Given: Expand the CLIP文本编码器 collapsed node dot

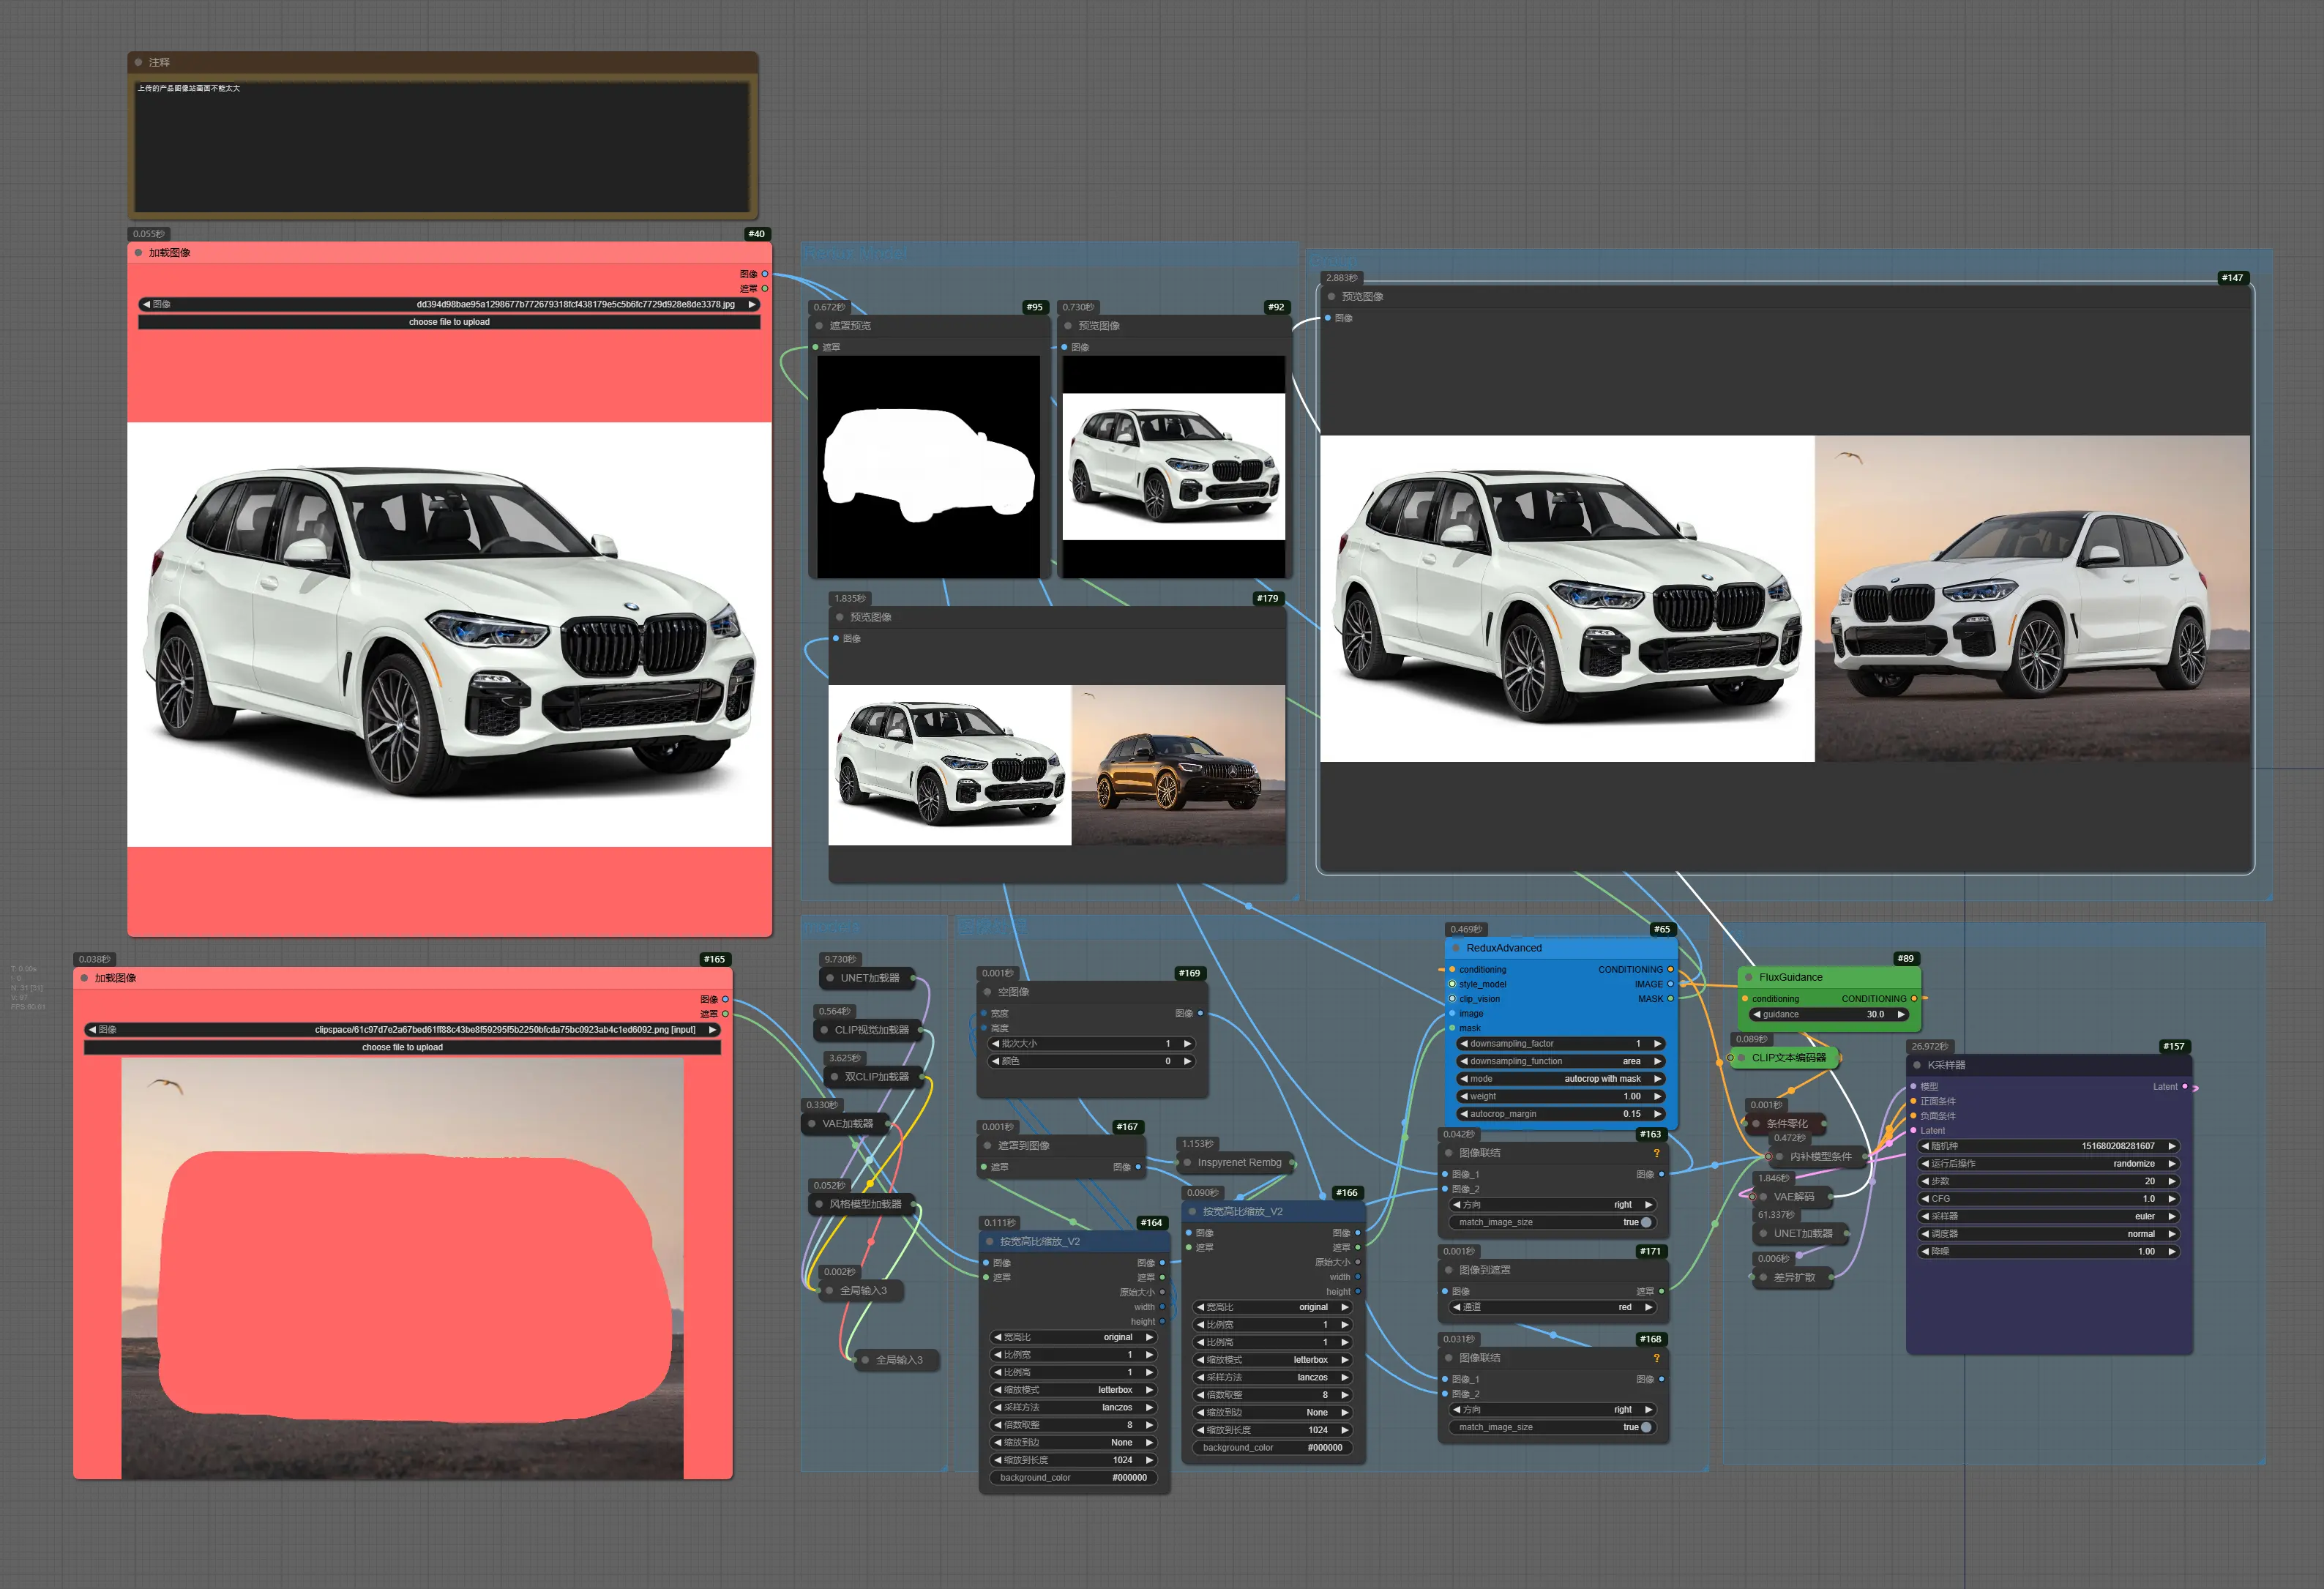Looking at the screenshot, I should (x=1741, y=1058).
